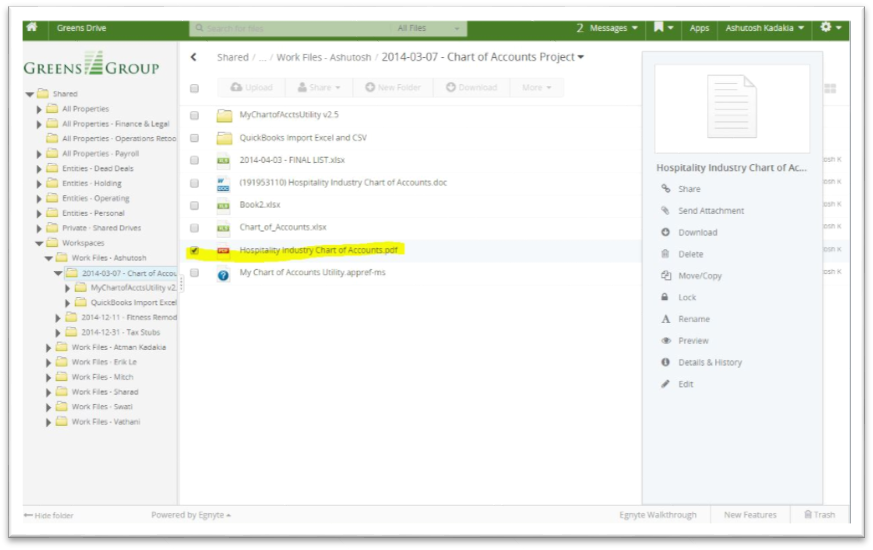Viewport: 873px width, 550px height.
Task: Check the Book2.xlsx checkbox
Action: pyautogui.click(x=194, y=205)
